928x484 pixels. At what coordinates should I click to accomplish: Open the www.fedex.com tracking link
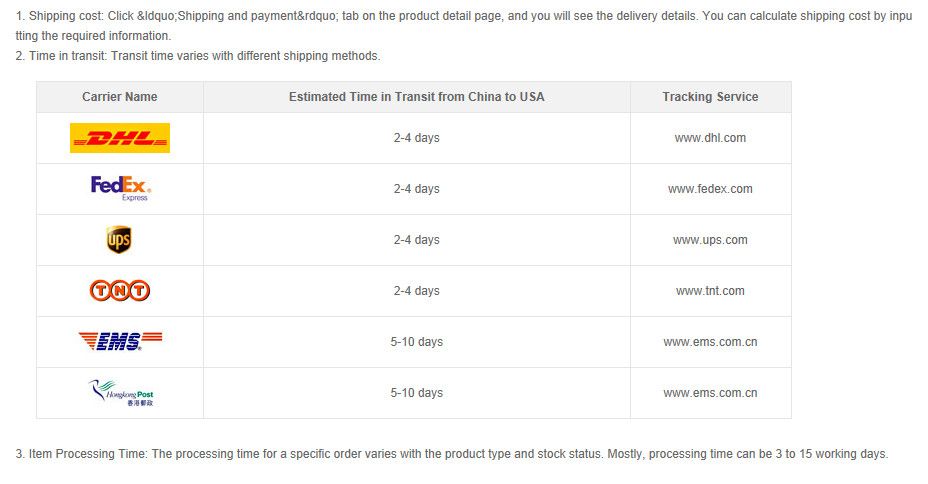point(710,189)
